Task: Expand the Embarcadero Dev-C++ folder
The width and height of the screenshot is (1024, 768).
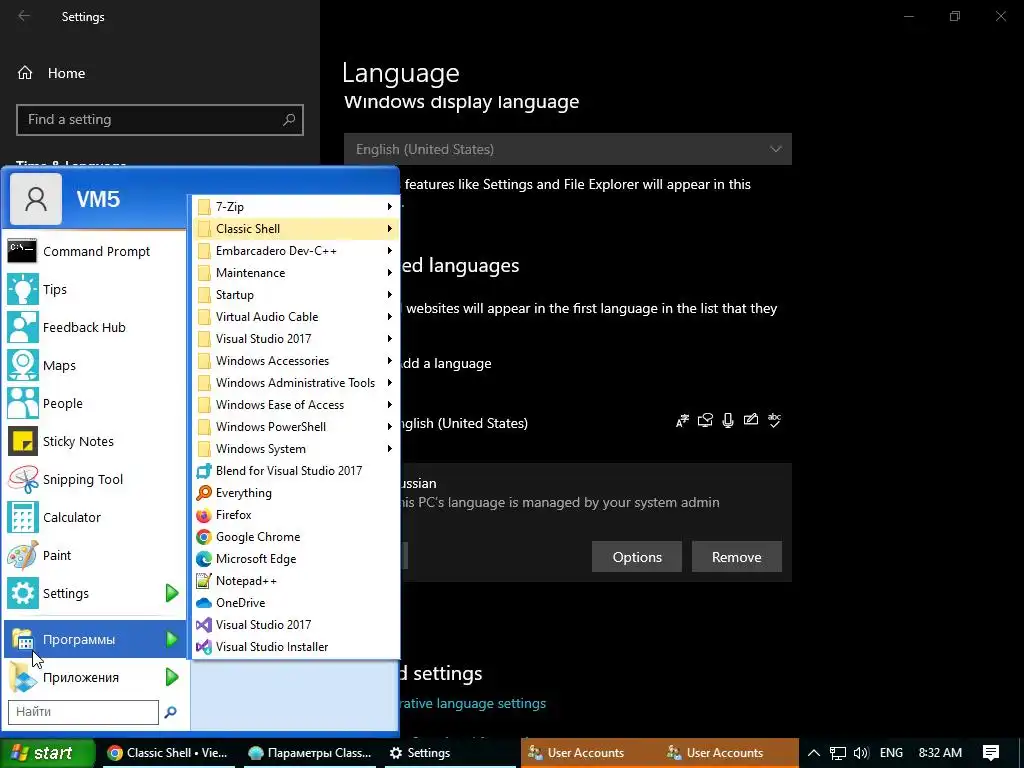Action: point(295,251)
